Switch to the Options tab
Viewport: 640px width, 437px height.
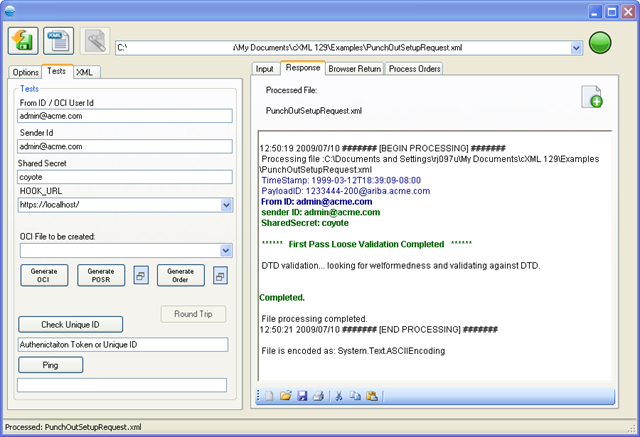25,72
